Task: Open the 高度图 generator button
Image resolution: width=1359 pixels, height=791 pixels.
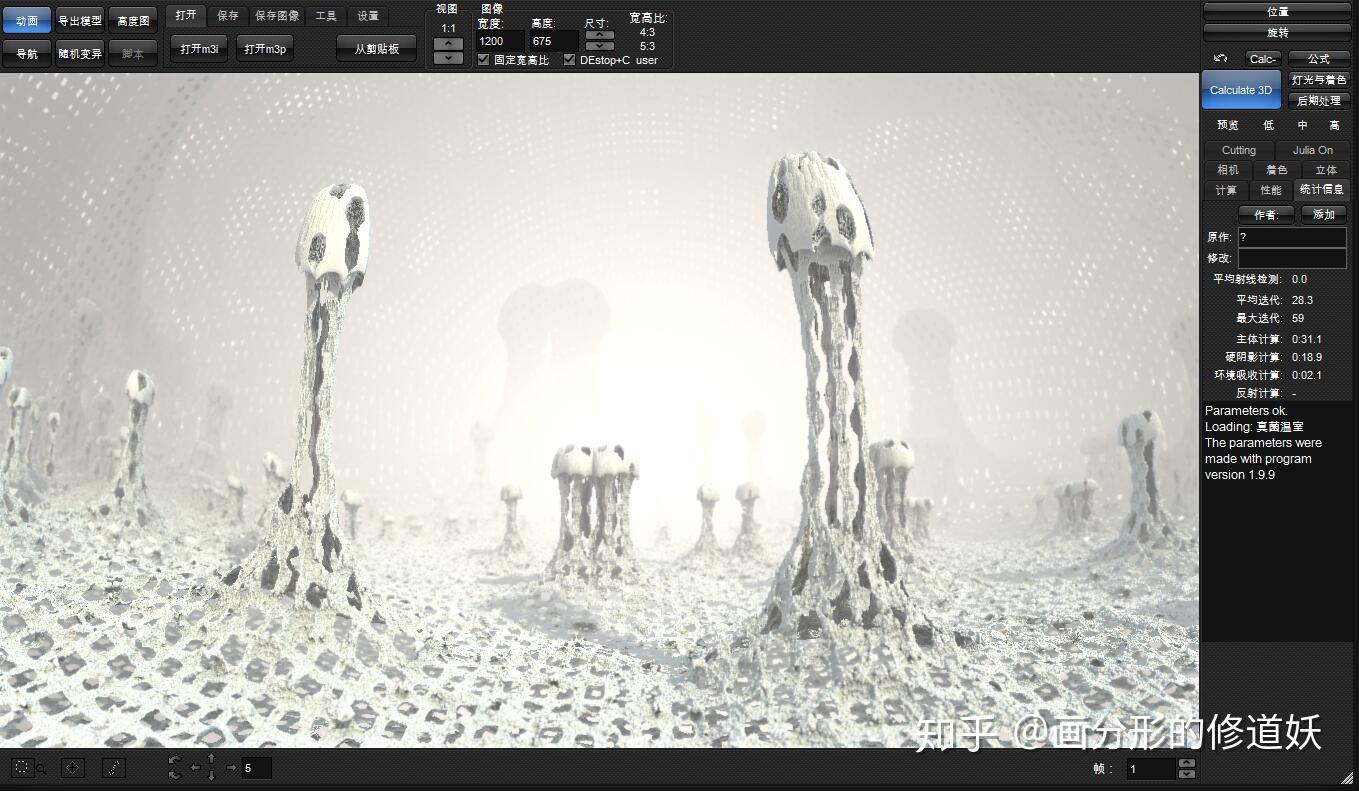Action: 133,21
